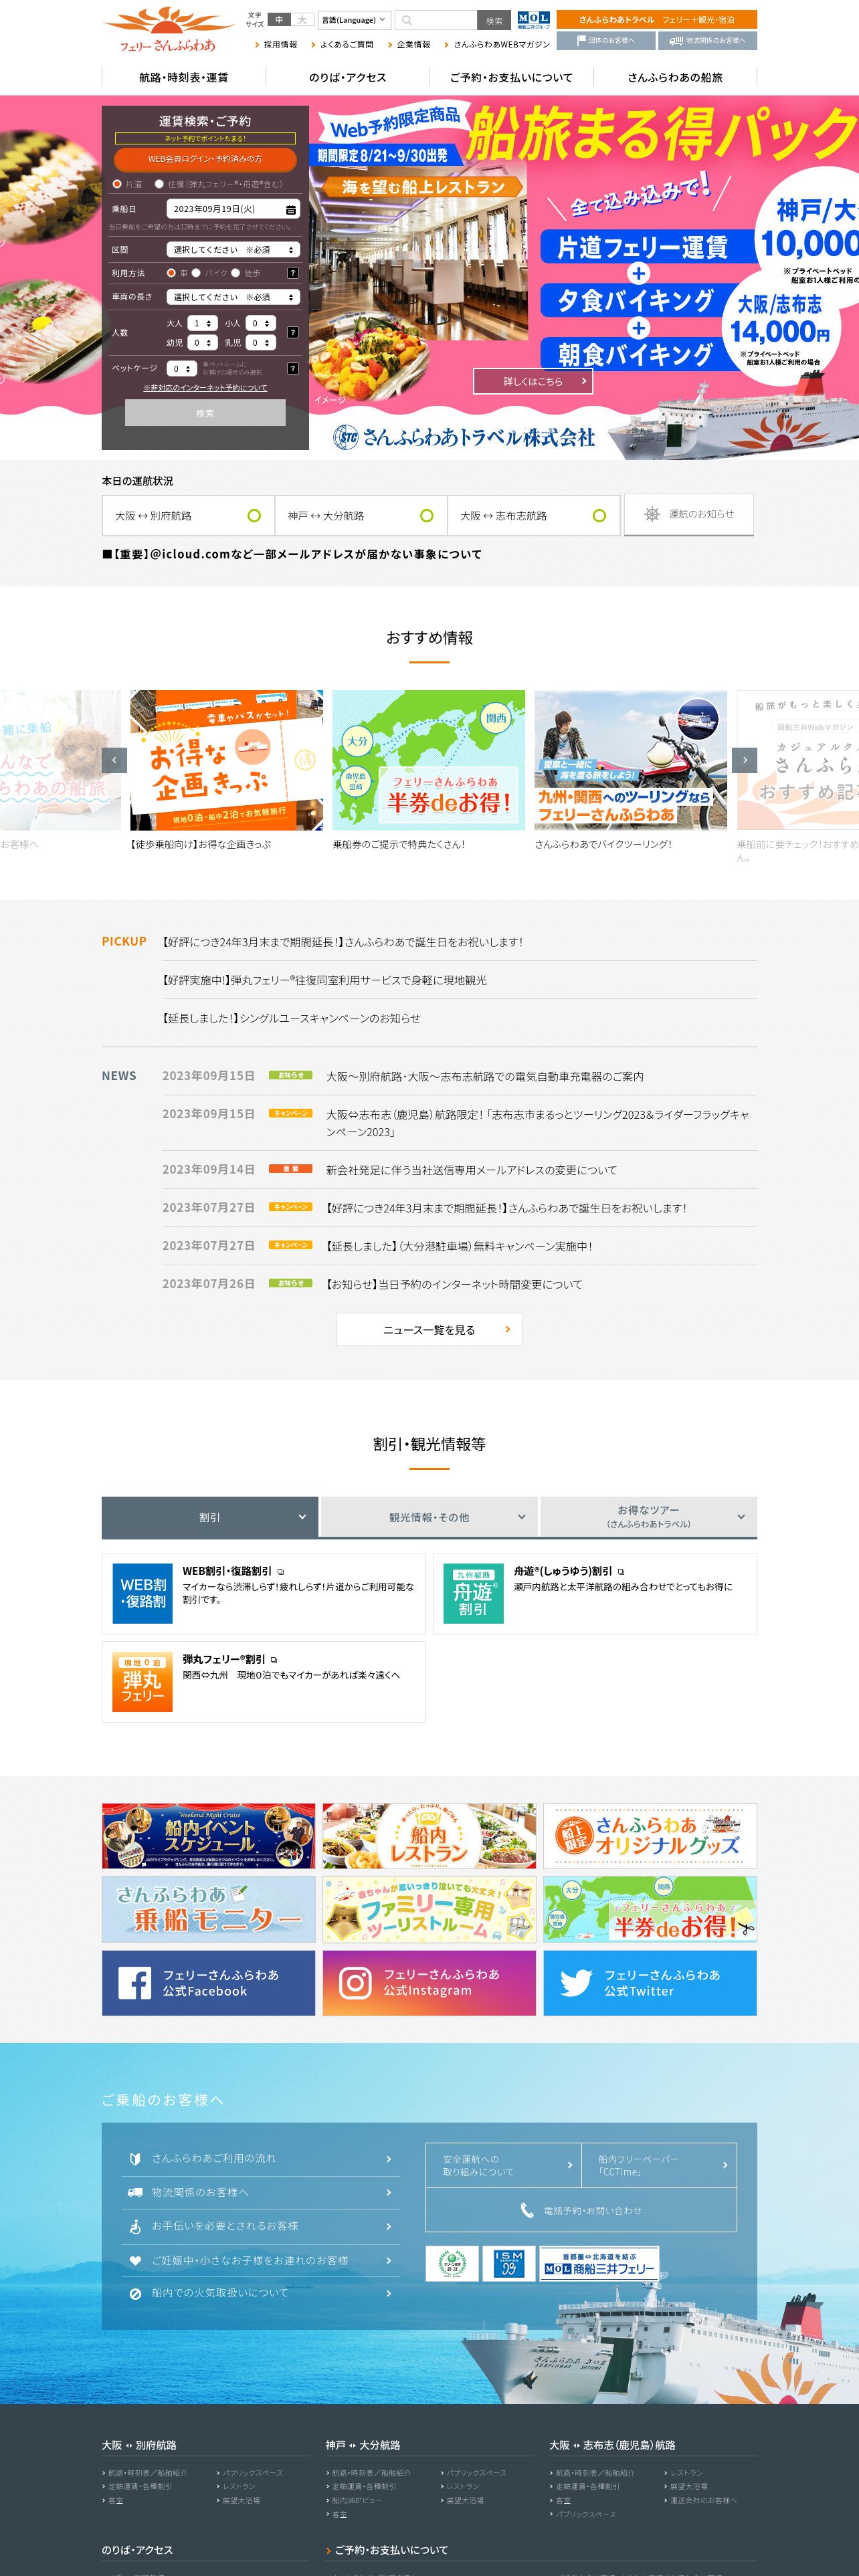Open the 区間 route select dropdown
Screen dimensions: 859x2576
click(x=233, y=250)
